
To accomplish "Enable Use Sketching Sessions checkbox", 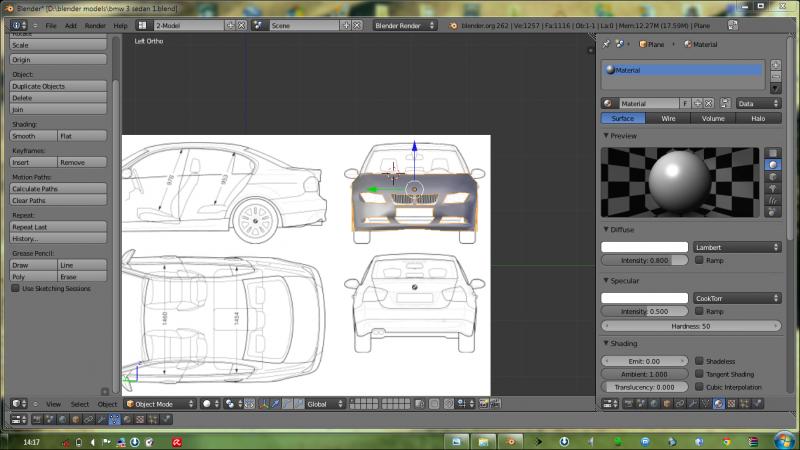I will 15,288.
